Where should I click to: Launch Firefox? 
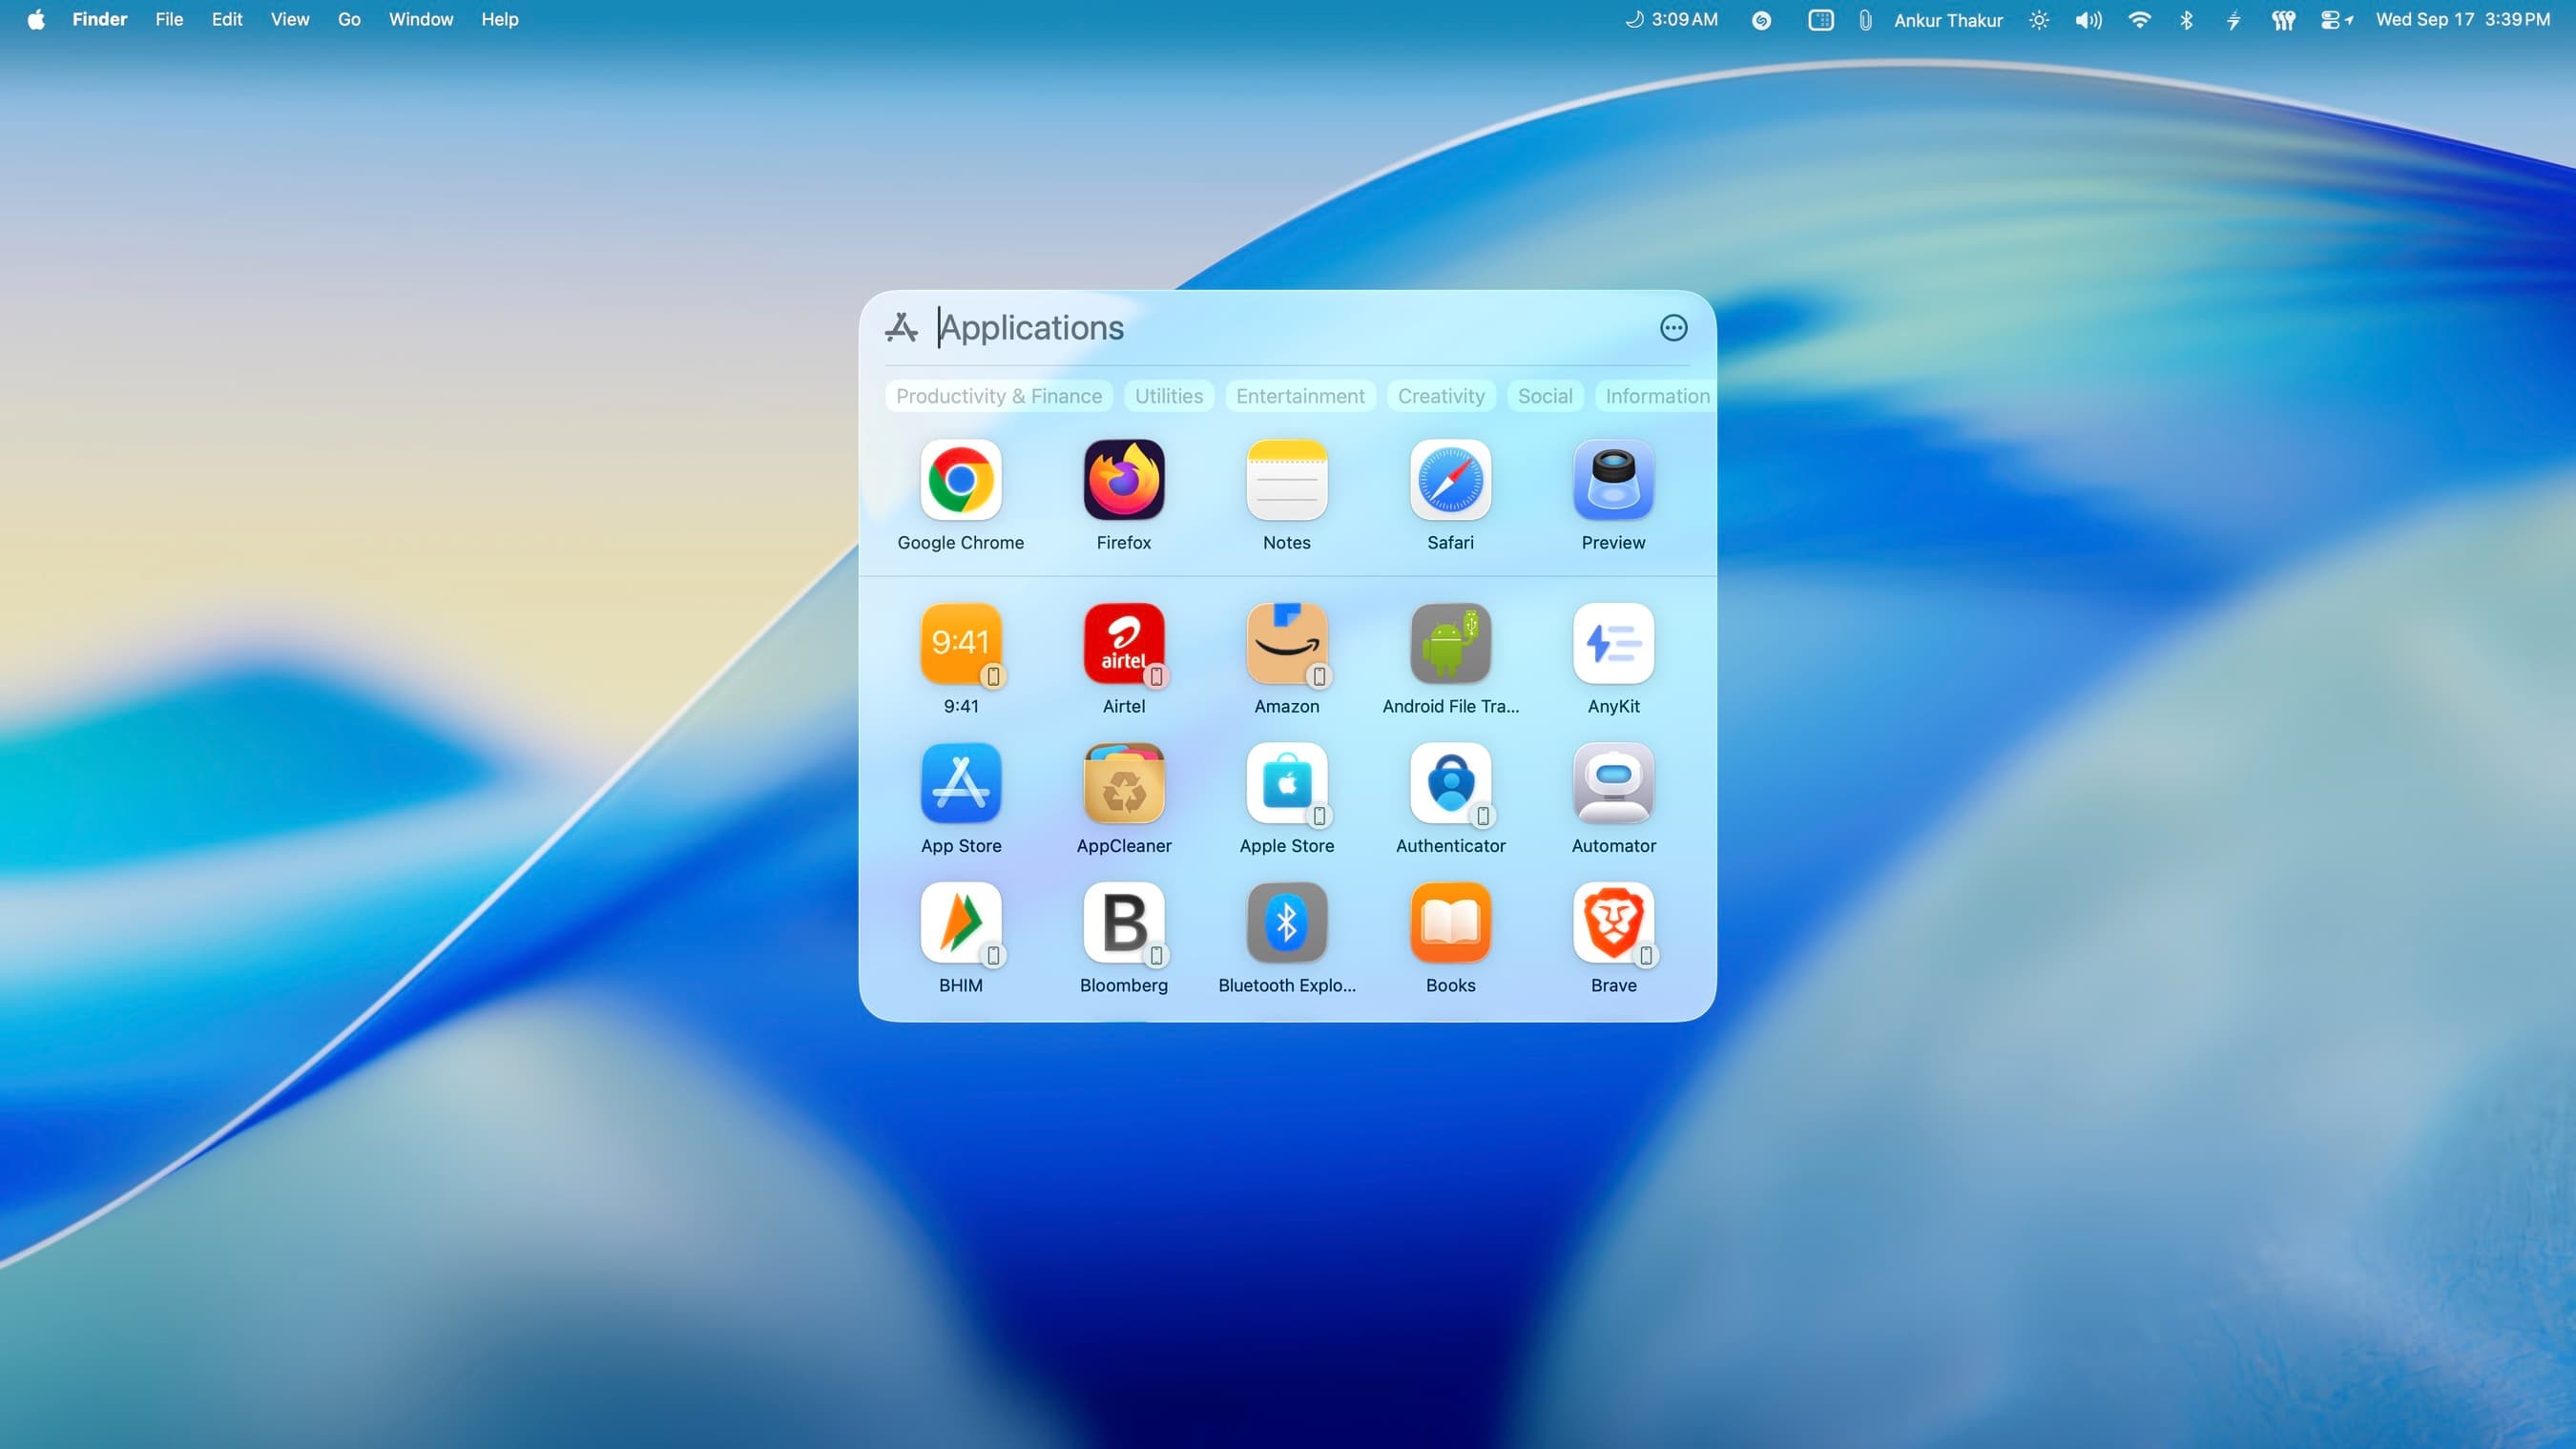pyautogui.click(x=1123, y=480)
